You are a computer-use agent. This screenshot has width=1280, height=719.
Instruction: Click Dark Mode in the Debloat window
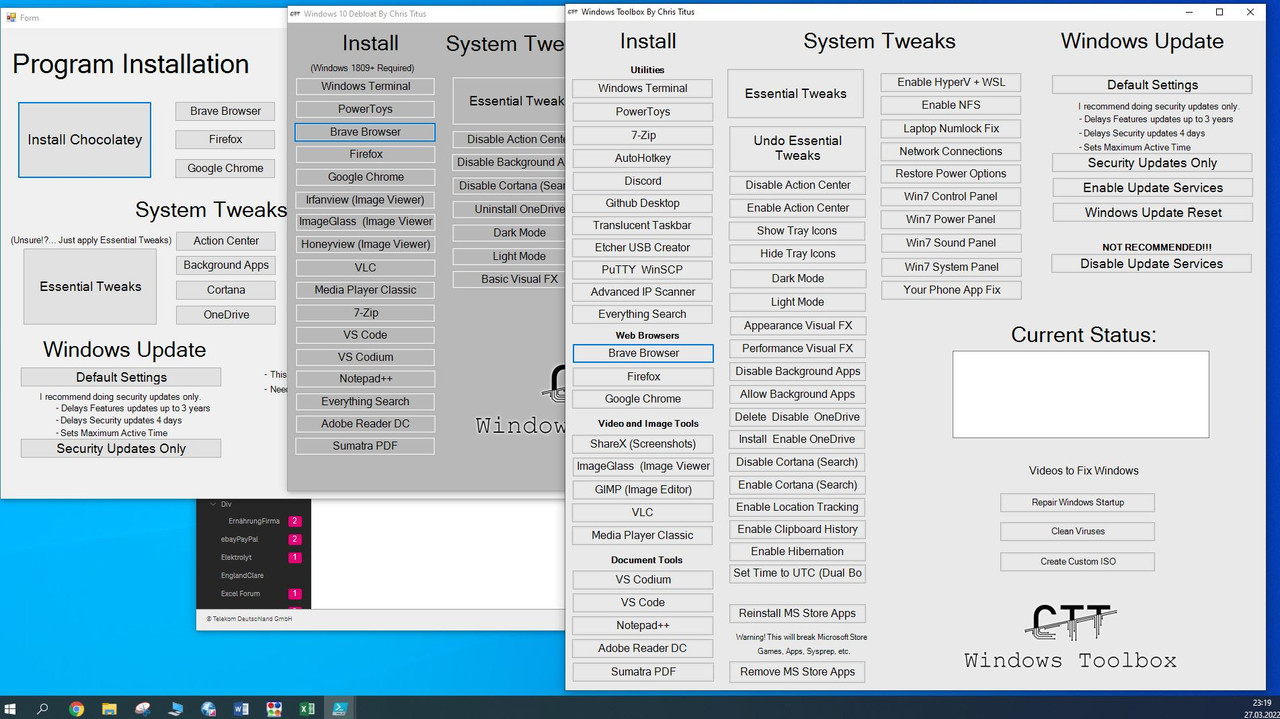click(510, 233)
